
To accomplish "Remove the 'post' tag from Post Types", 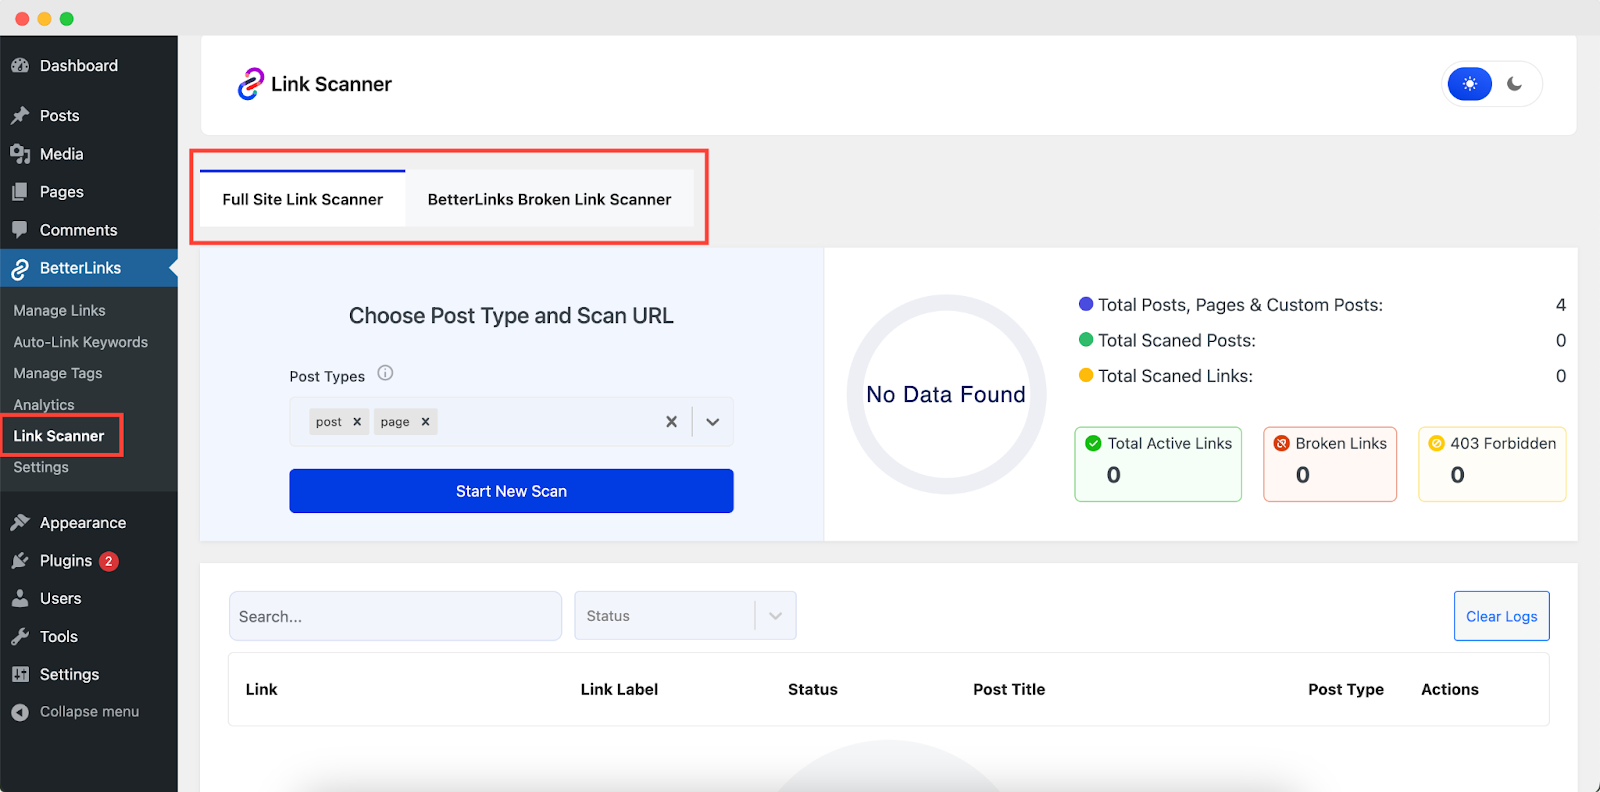I will coord(357,422).
